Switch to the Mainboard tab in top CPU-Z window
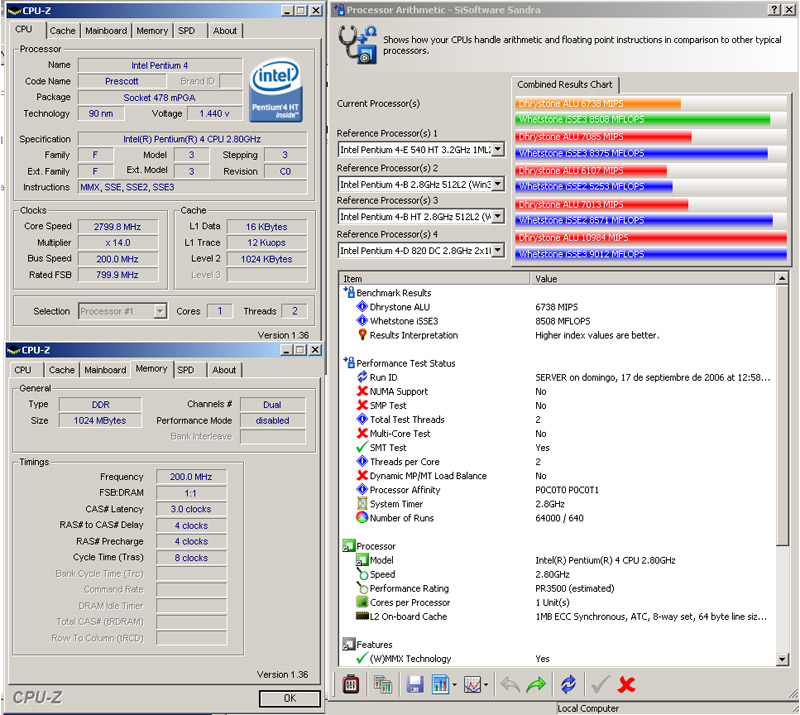The height and width of the screenshot is (715, 800). coord(106,31)
